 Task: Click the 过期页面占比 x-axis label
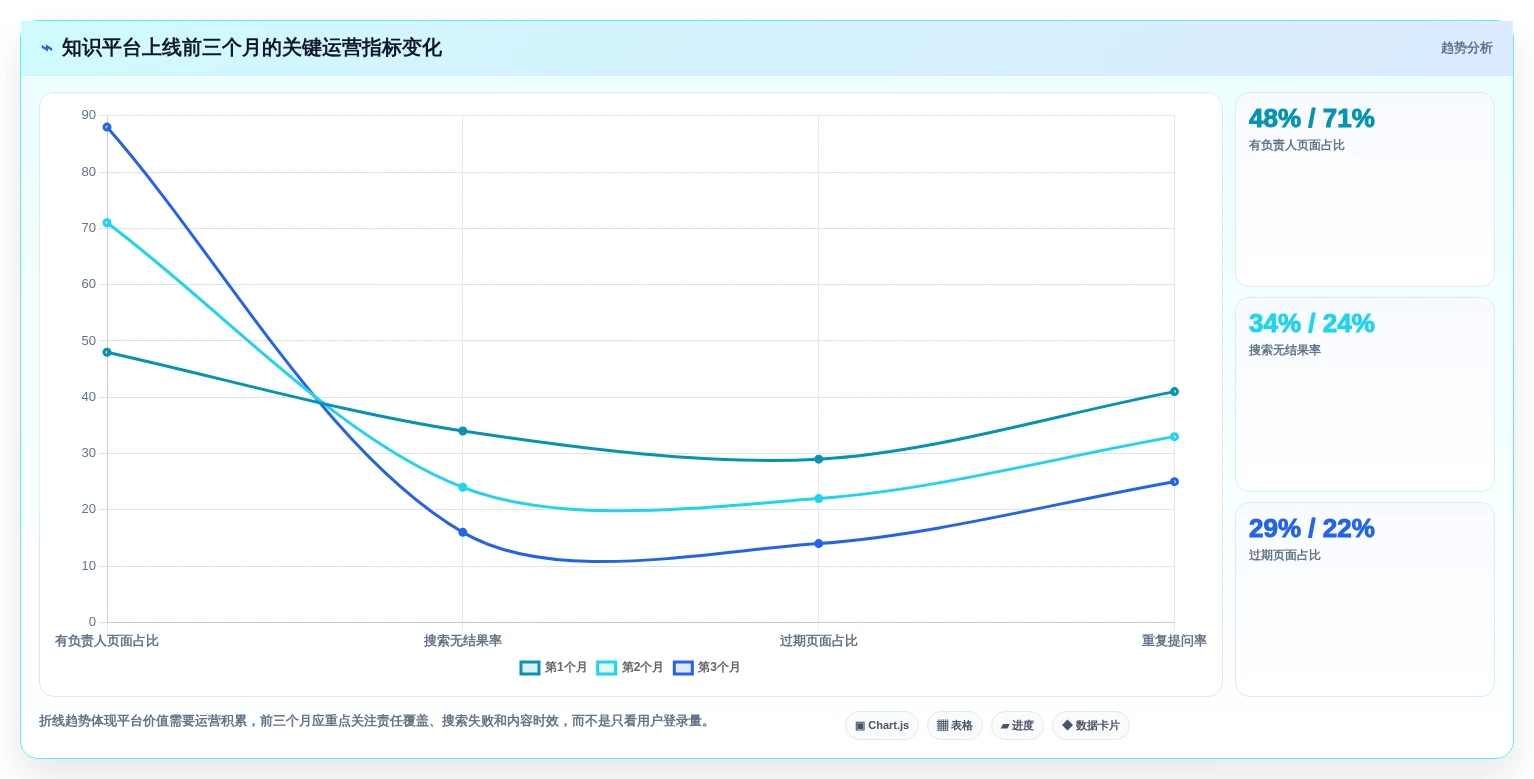tap(818, 641)
